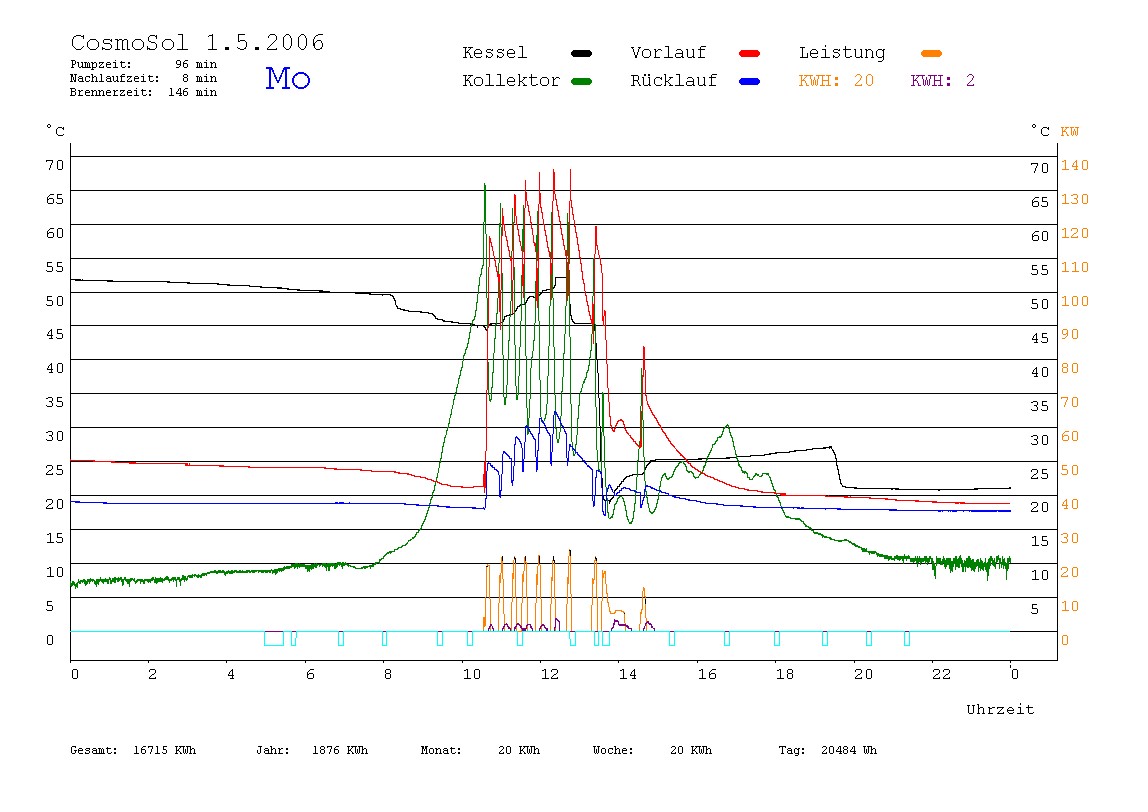Click the "Leistung" legend label
1148x812 pixels.
(842, 53)
